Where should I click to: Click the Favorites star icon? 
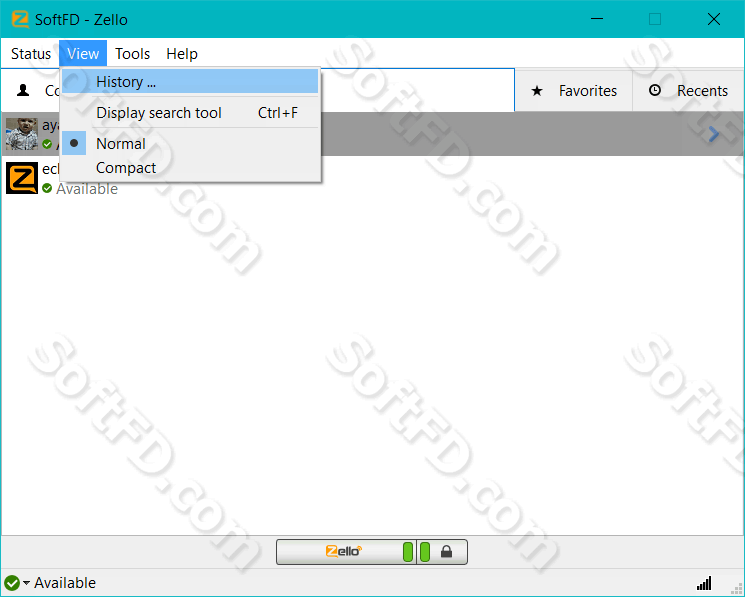[x=537, y=90]
